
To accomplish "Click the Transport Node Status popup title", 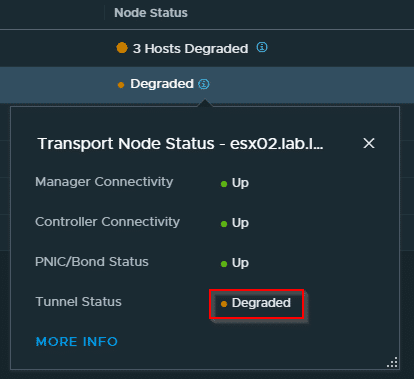I will click(180, 144).
